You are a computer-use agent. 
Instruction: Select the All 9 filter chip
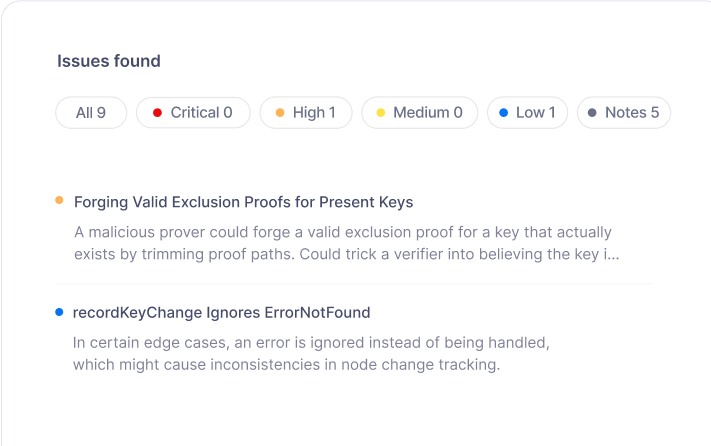(91, 112)
